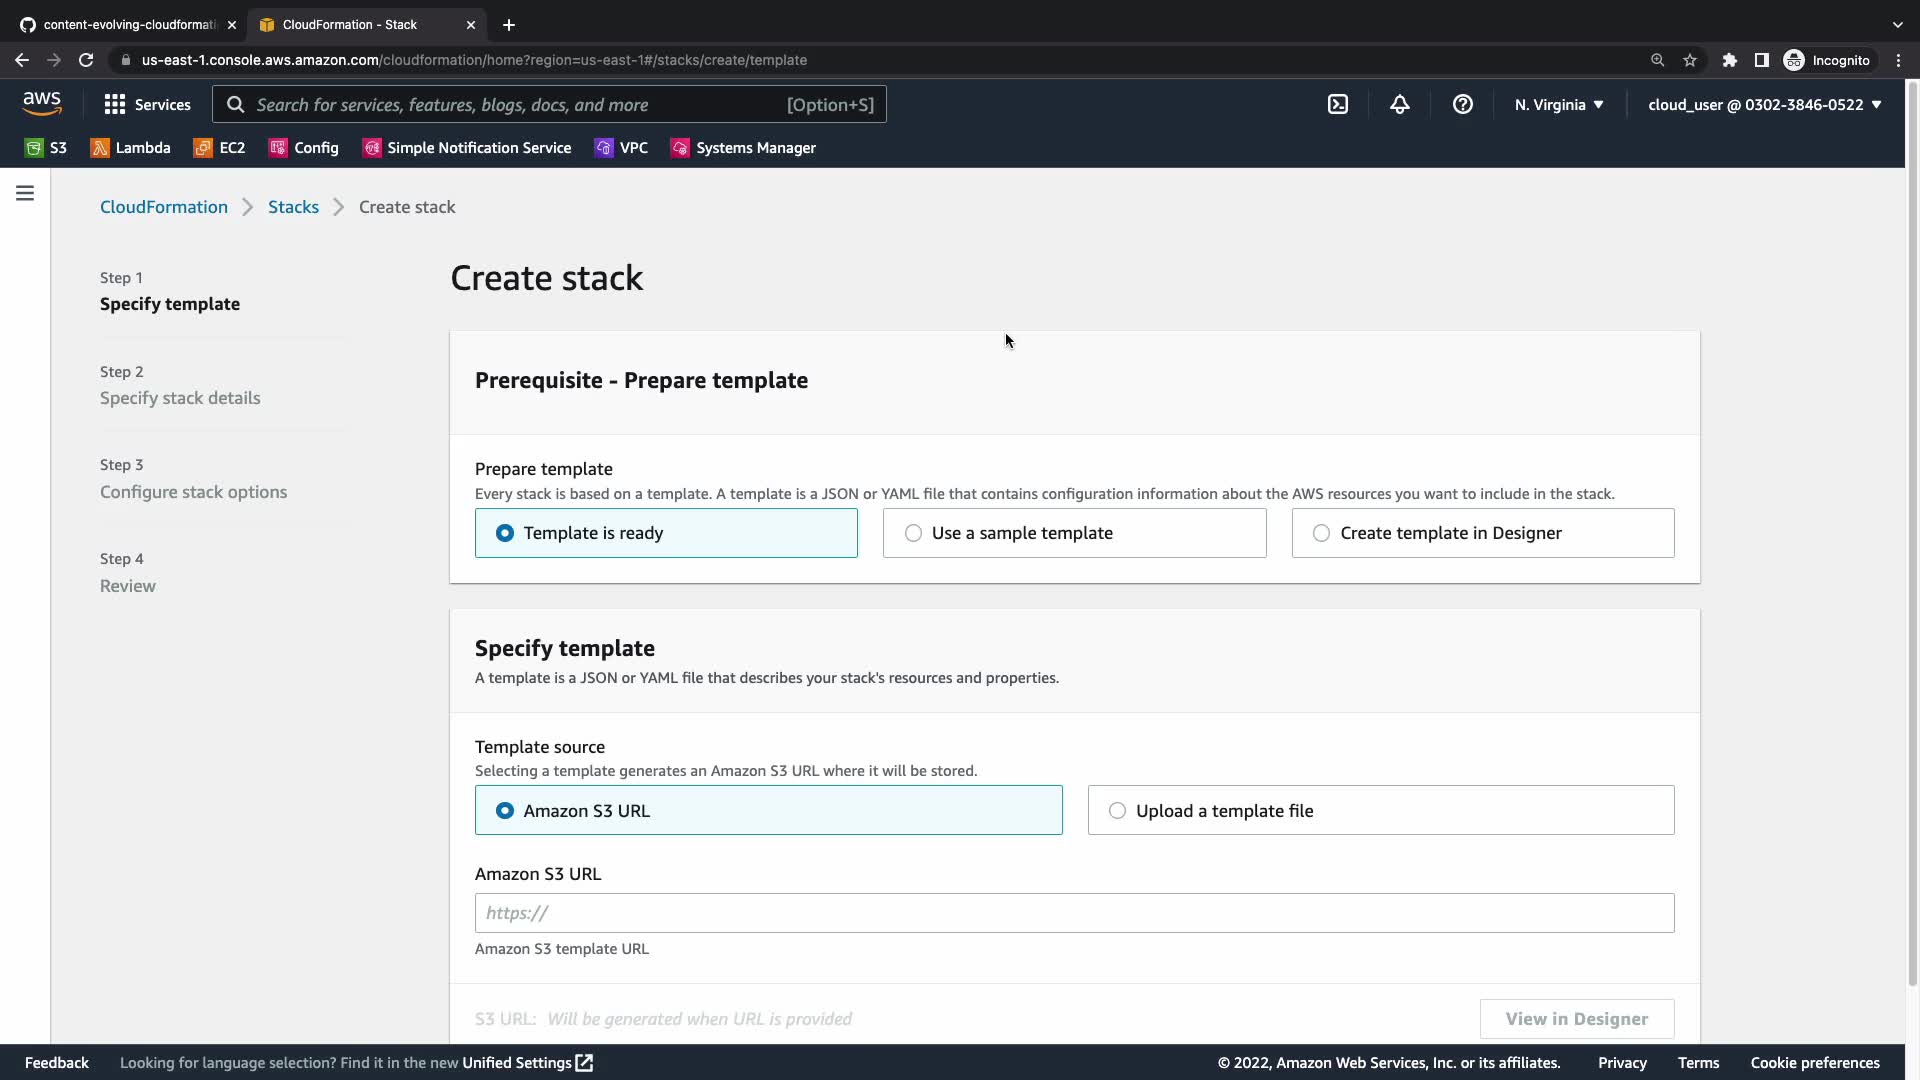Open the notifications bell
The width and height of the screenshot is (1920, 1080).
click(1400, 105)
